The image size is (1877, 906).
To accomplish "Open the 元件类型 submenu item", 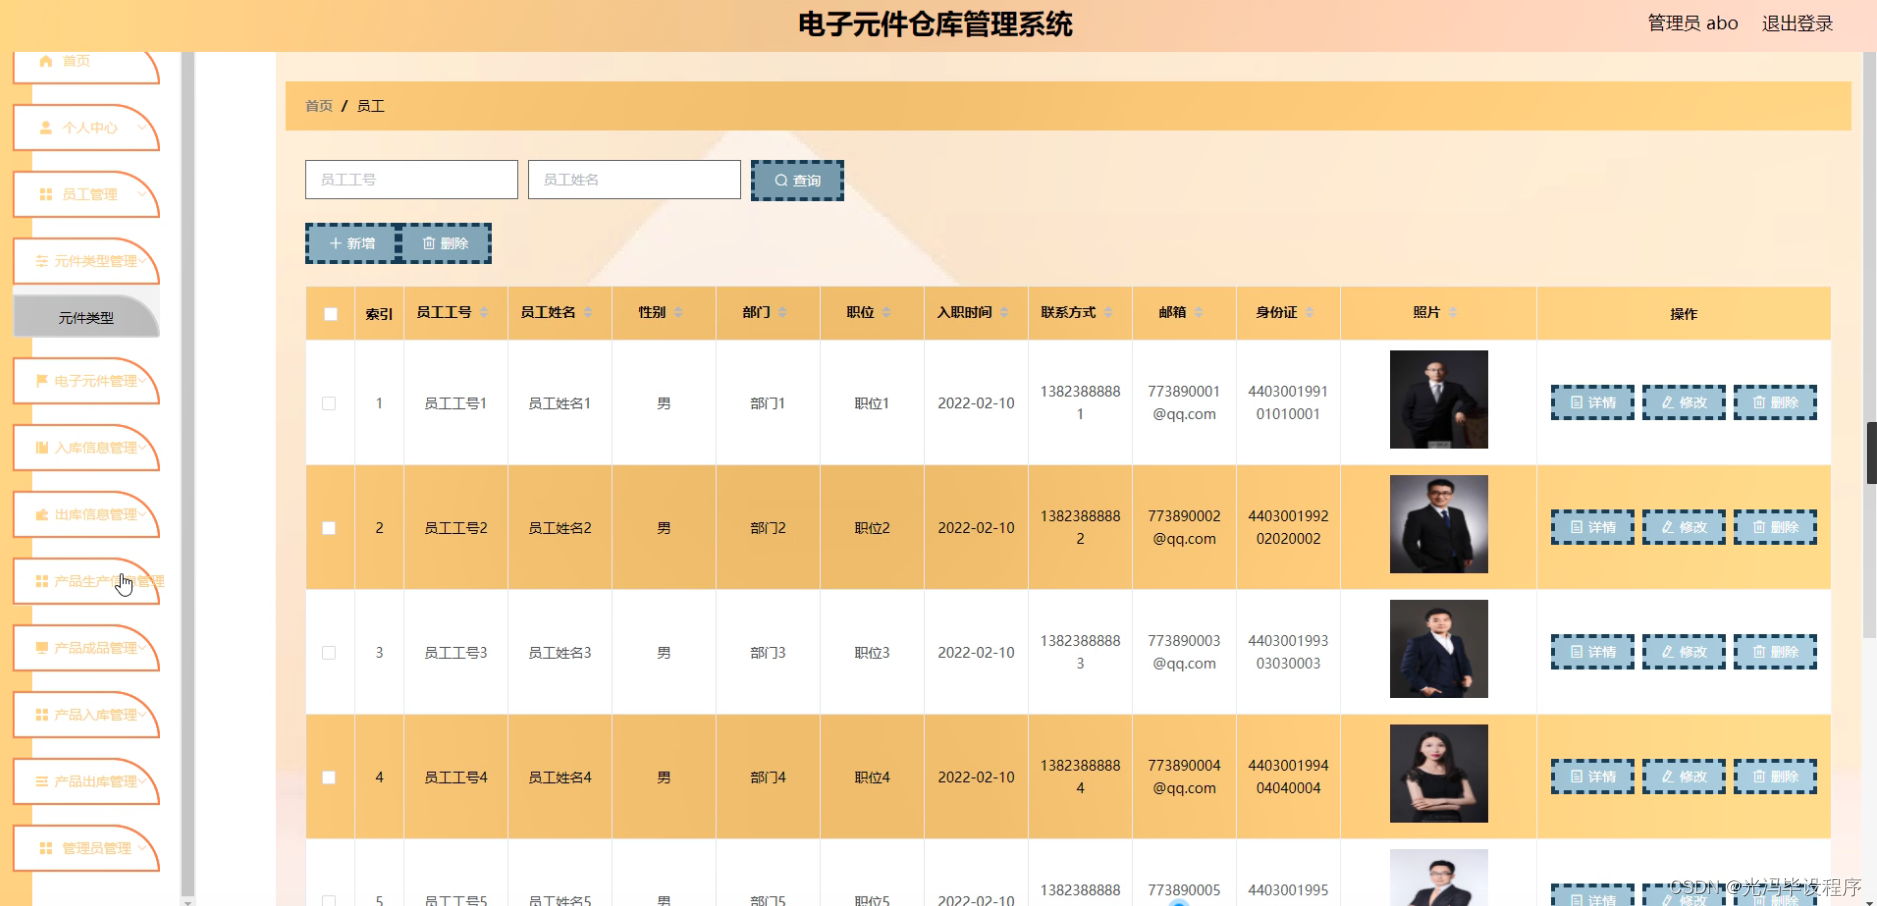I will pyautogui.click(x=86, y=316).
